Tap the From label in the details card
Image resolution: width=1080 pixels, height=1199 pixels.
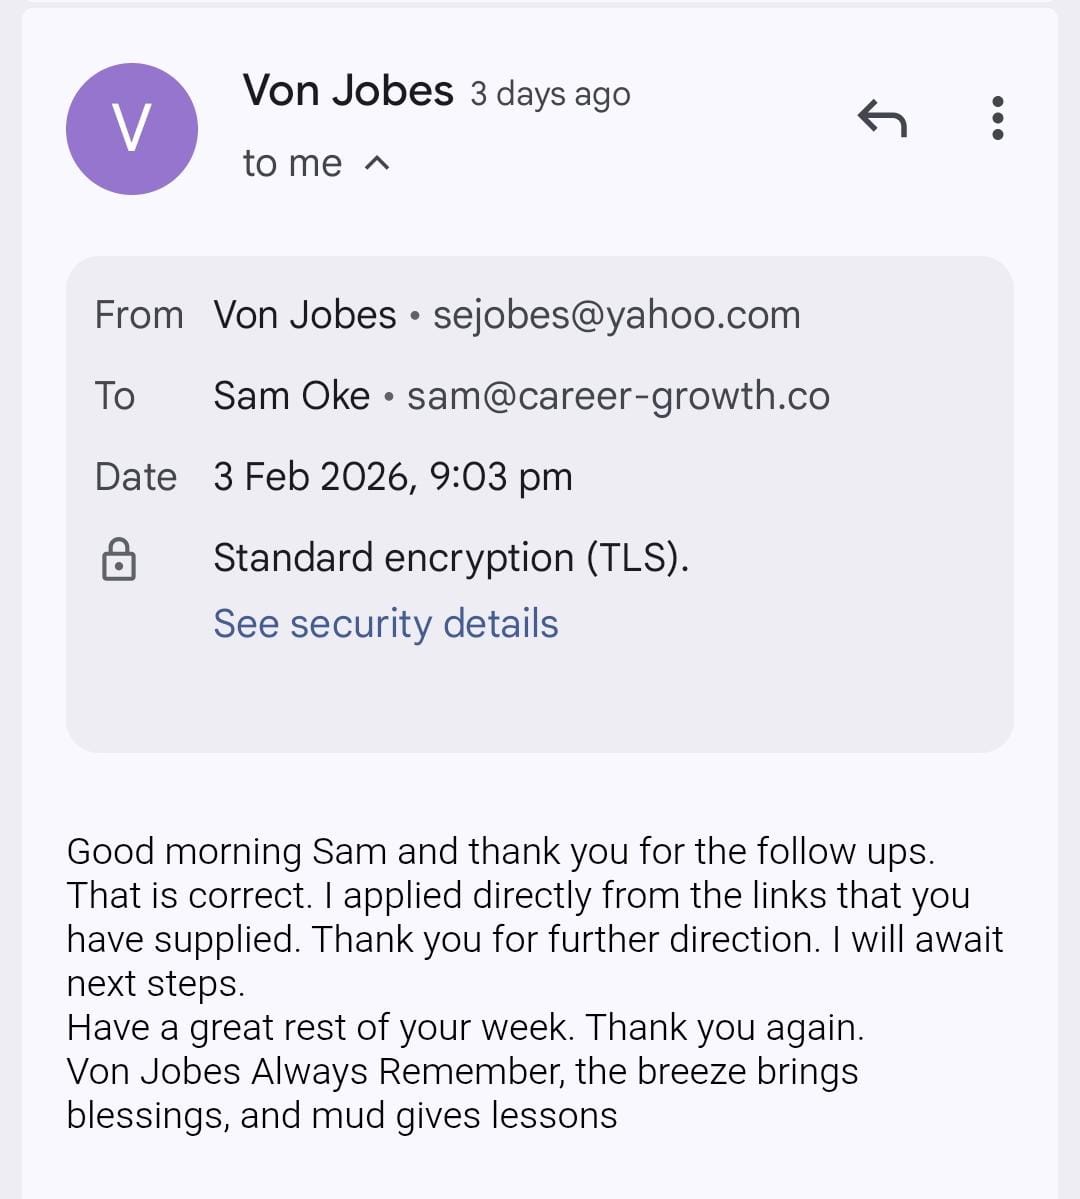pyautogui.click(x=139, y=315)
